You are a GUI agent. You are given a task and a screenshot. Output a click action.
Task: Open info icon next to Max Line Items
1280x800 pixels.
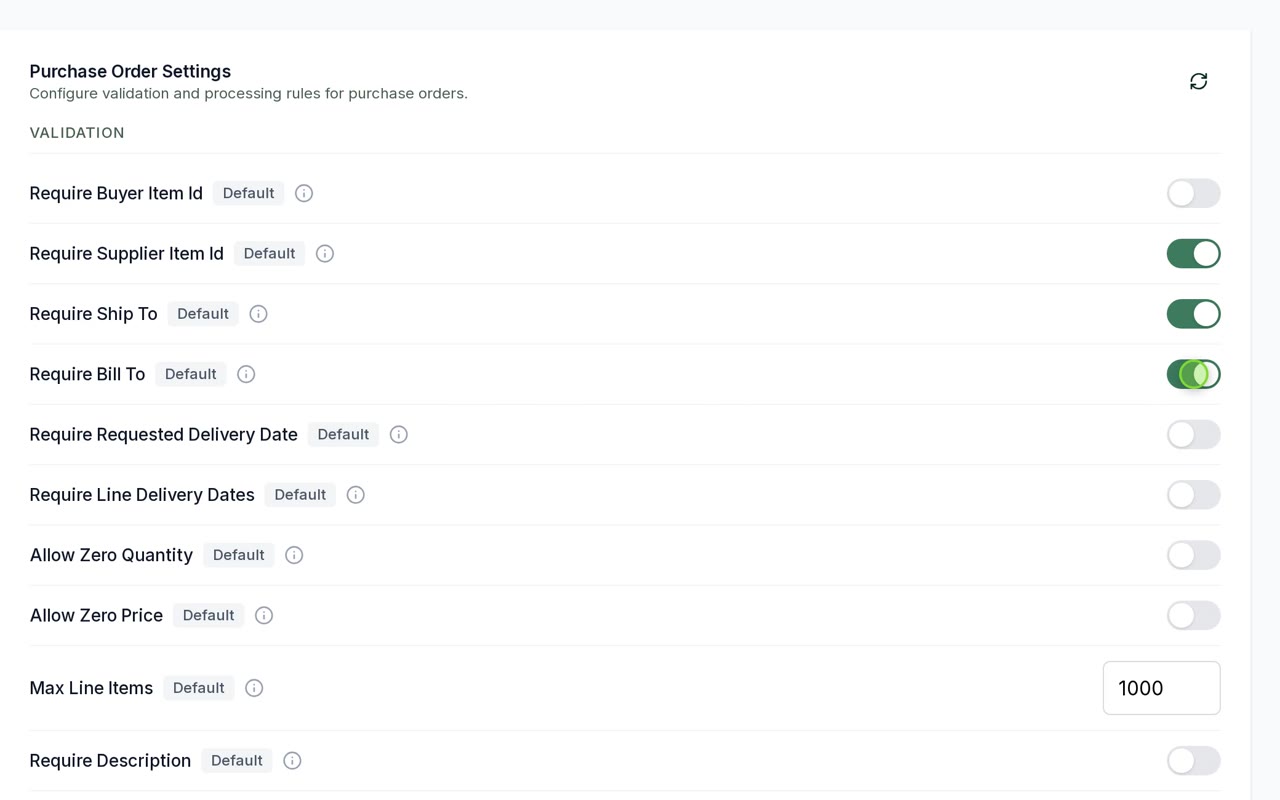tap(254, 688)
